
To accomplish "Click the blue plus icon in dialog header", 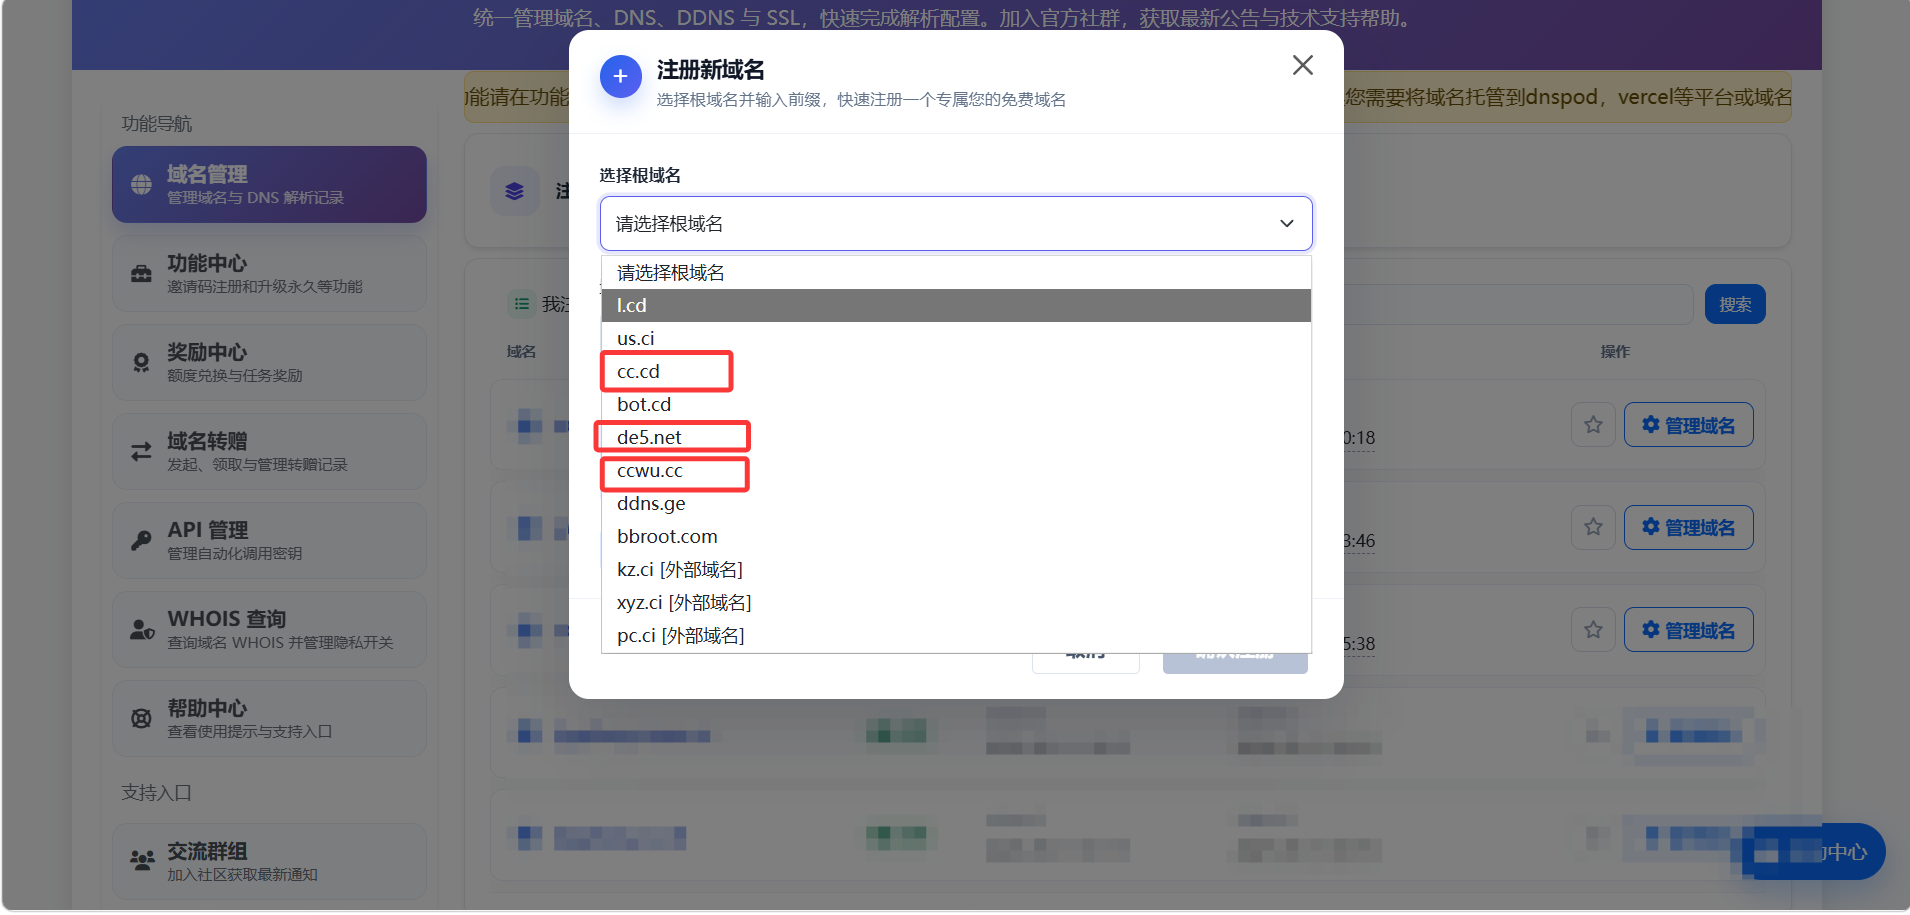I will pos(621,76).
